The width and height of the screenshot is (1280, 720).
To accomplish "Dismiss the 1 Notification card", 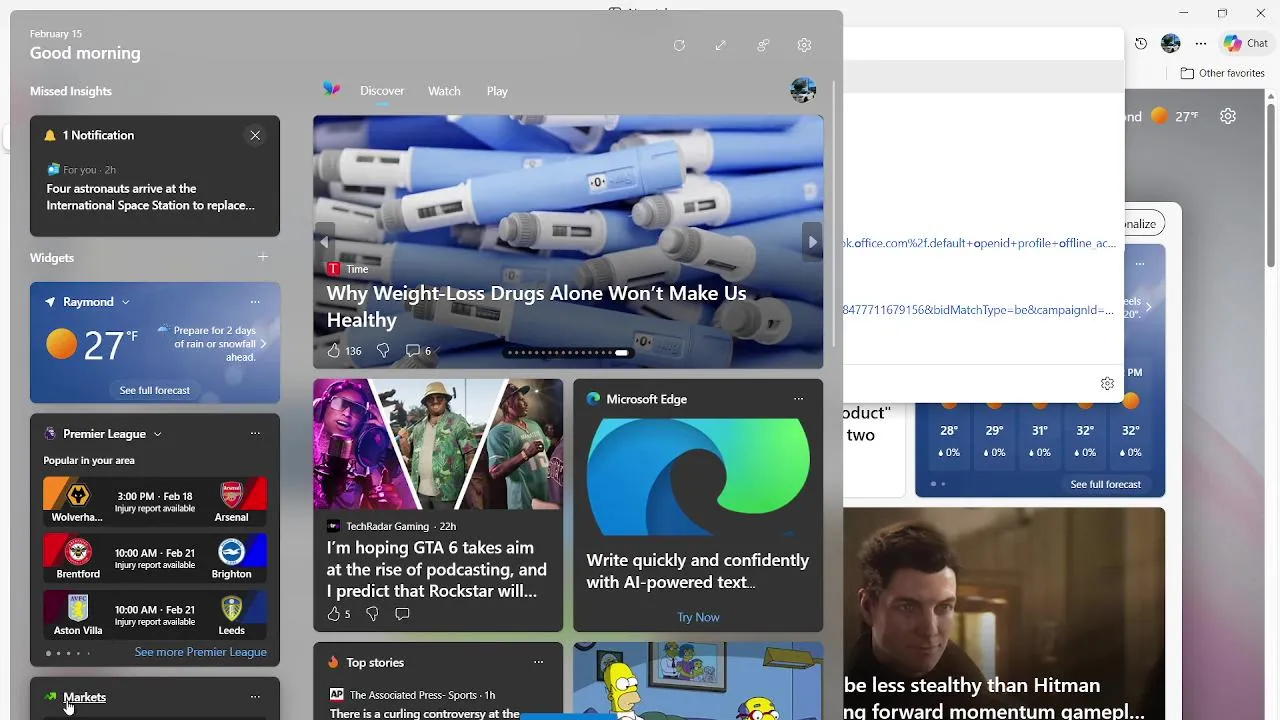I will coord(255,135).
